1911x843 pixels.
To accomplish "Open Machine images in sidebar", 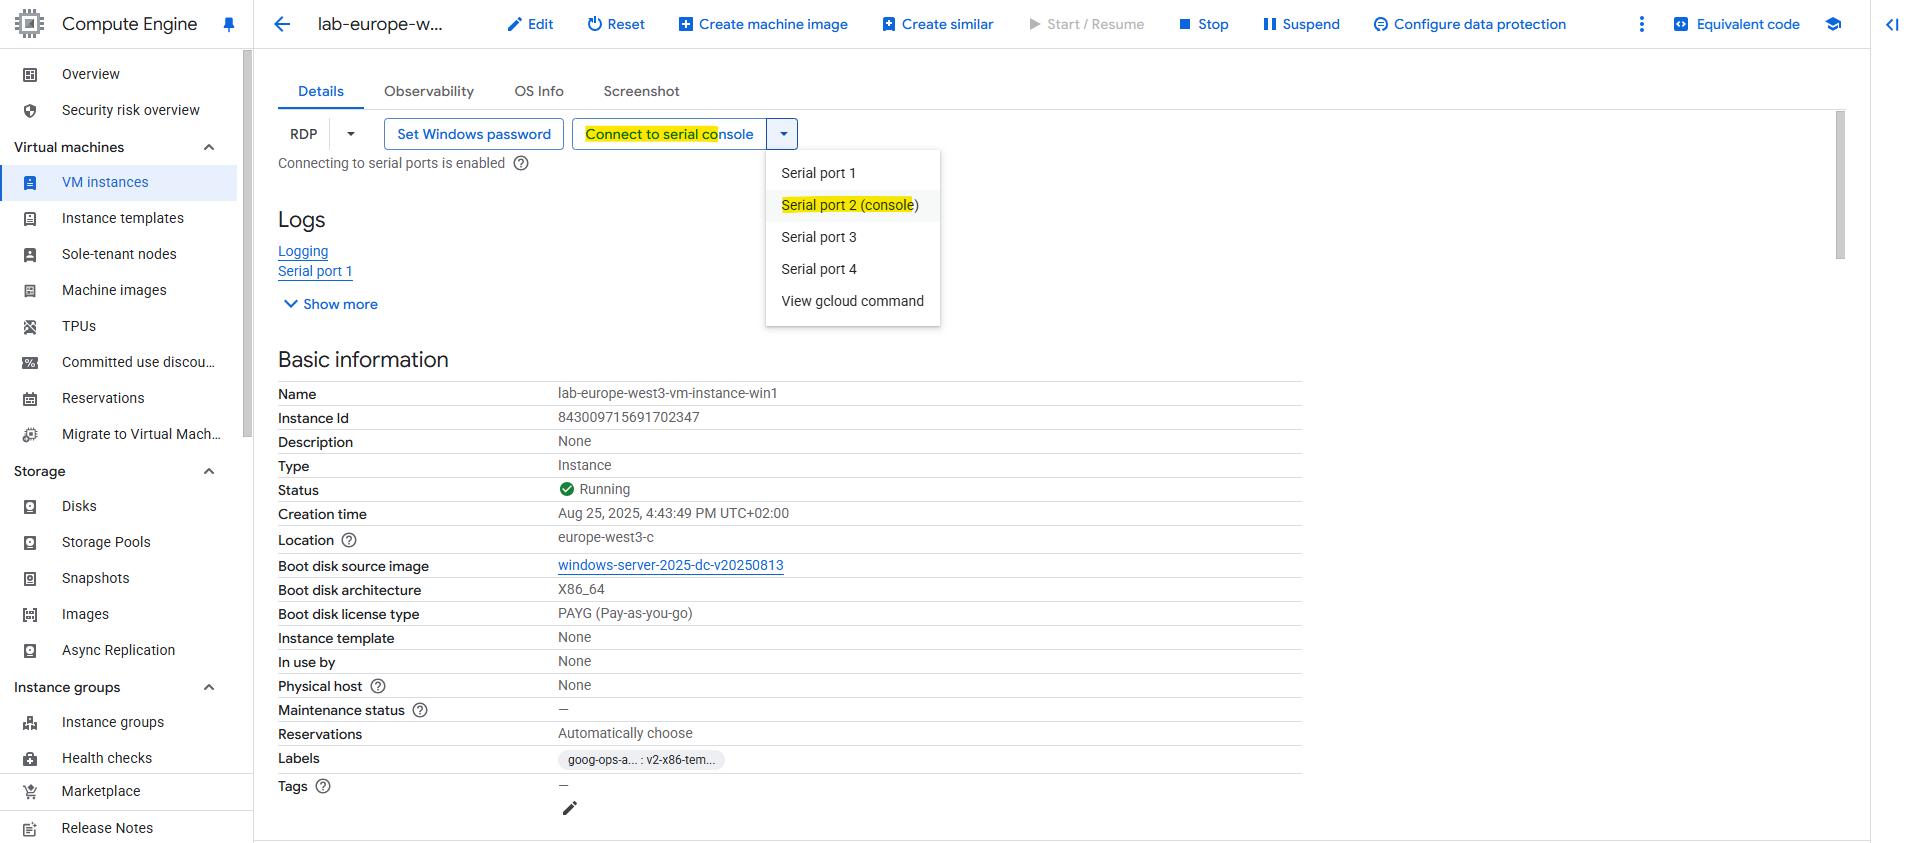I will 118,290.
